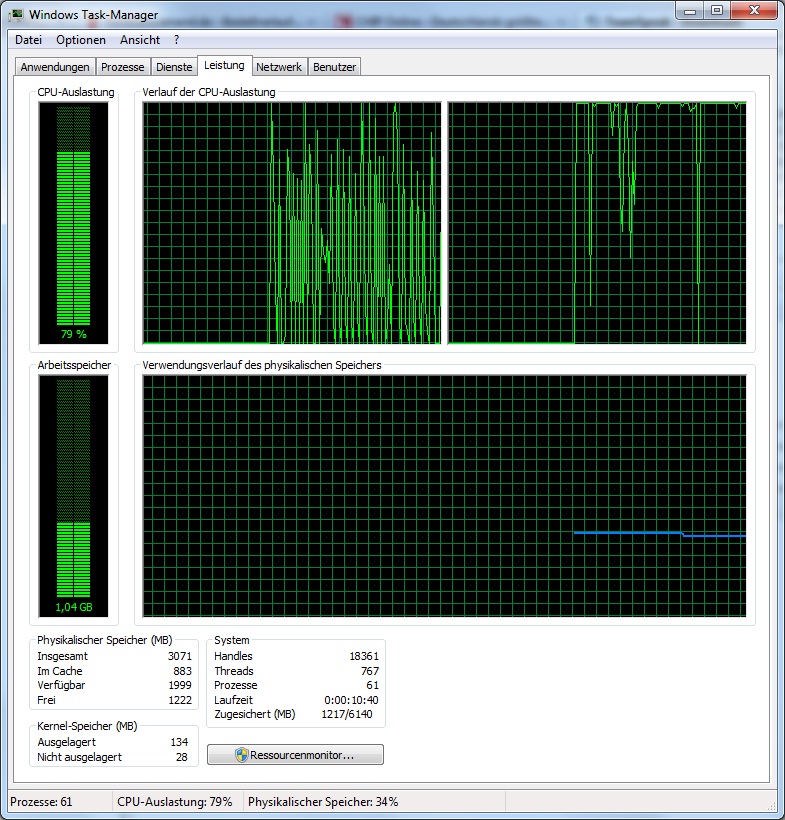
Task: Click the physical memory usage history graph
Action: [445, 496]
